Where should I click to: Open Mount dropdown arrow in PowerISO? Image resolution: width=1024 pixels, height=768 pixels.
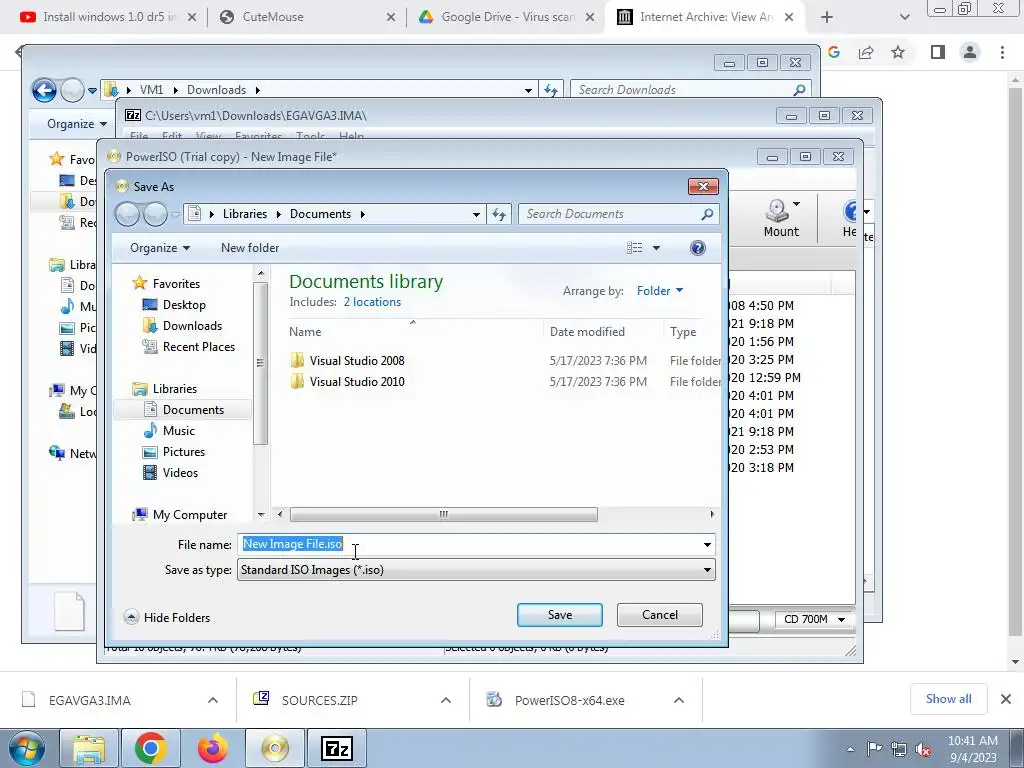[x=797, y=204]
